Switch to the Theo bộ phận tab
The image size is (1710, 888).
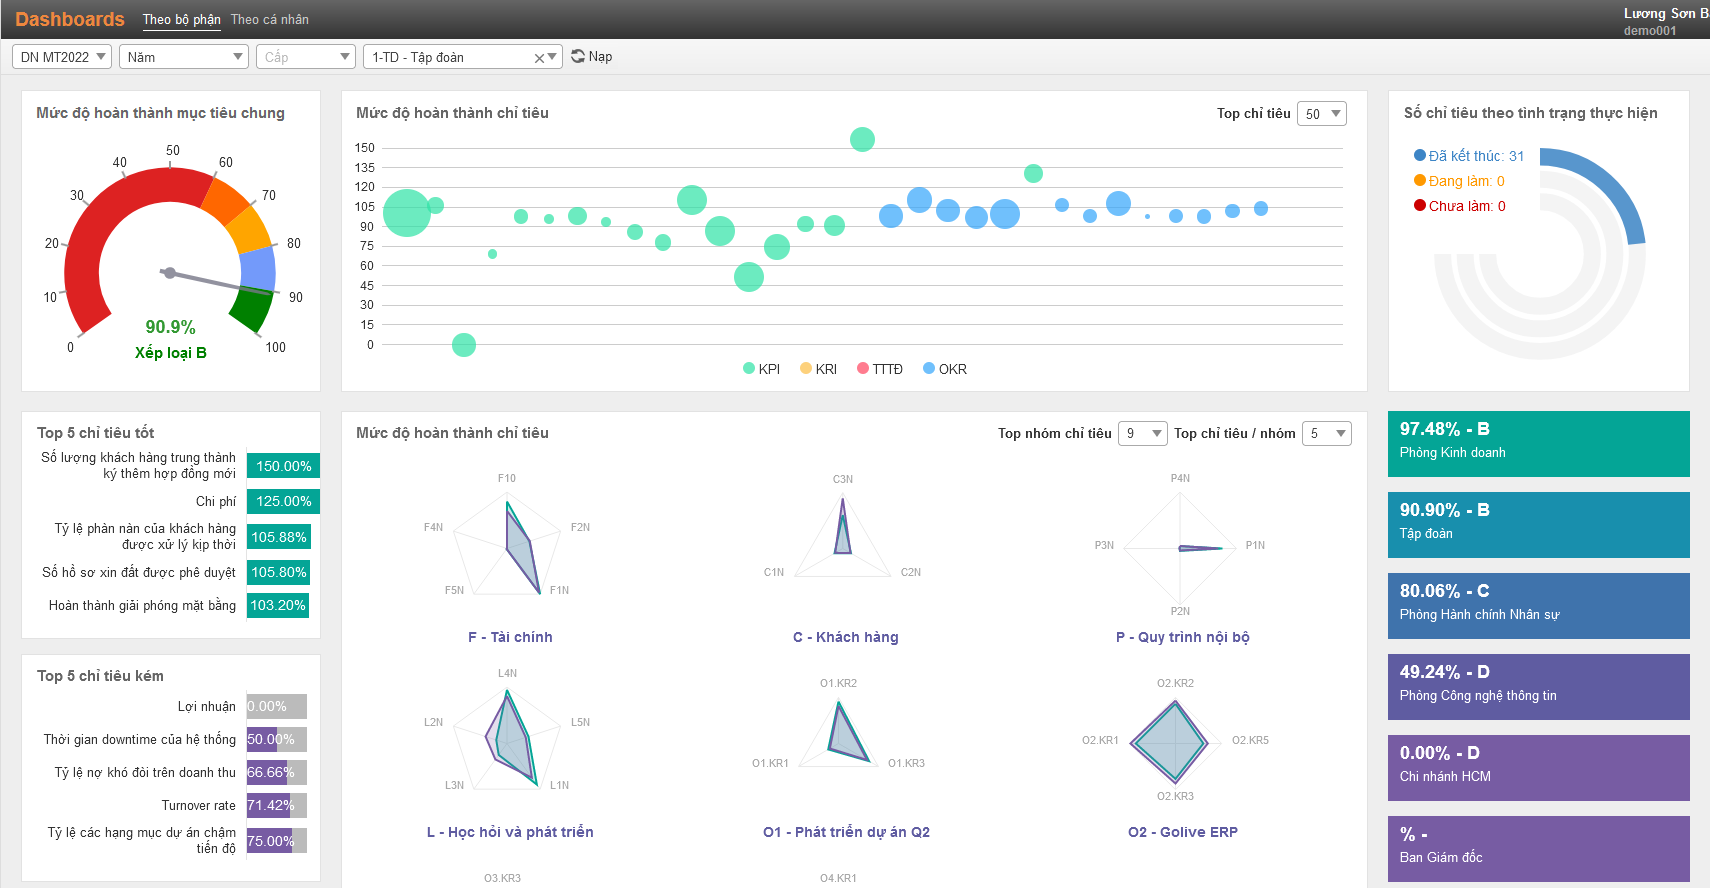tap(181, 19)
